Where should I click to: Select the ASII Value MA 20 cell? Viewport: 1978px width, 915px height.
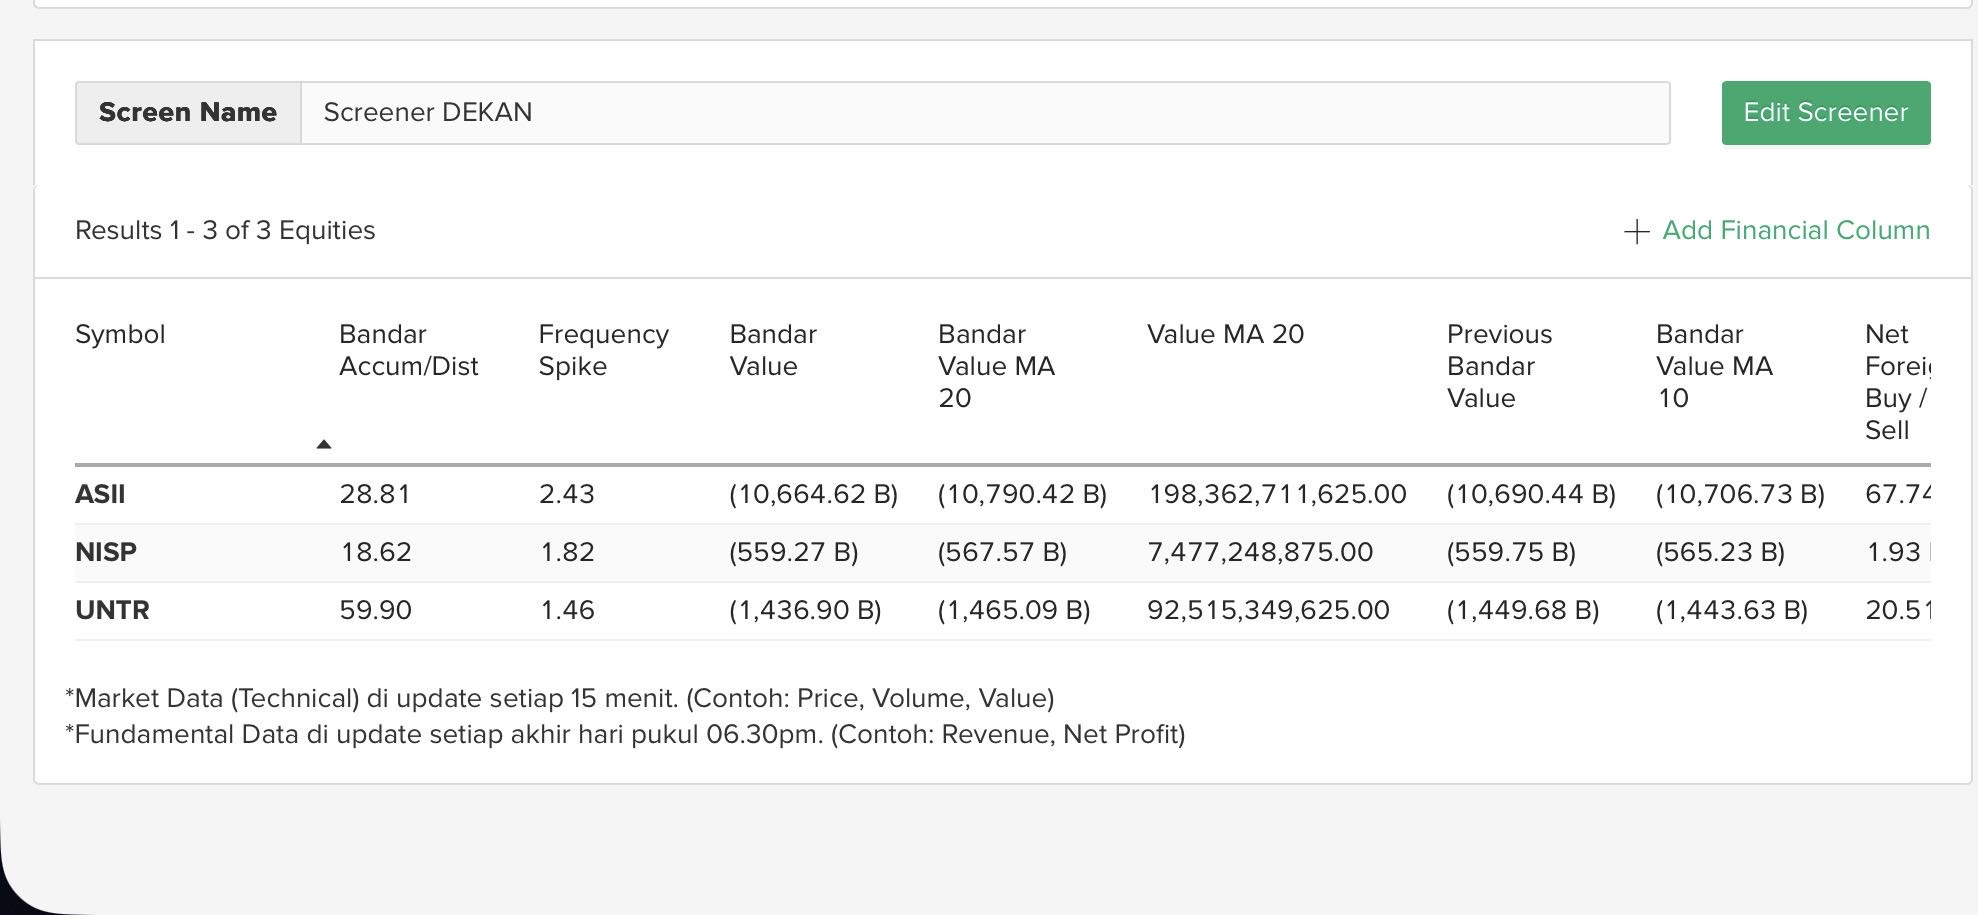pos(1277,495)
